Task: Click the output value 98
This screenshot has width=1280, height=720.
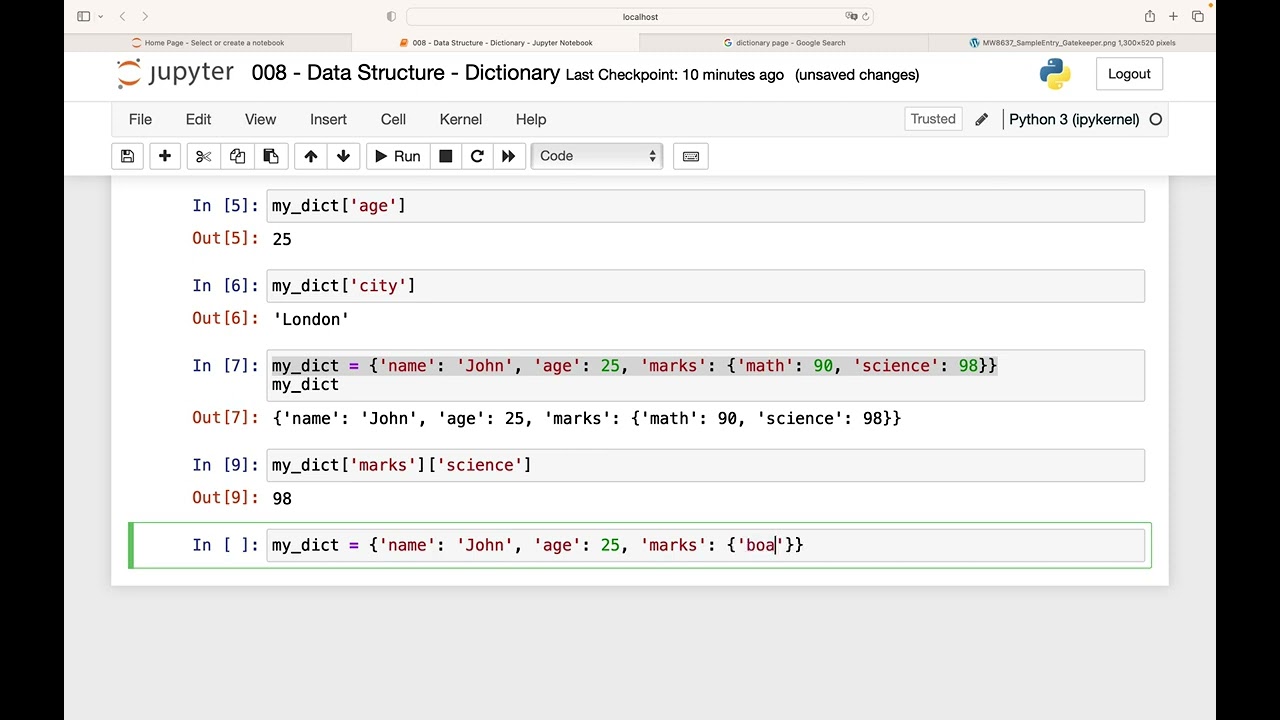Action: (x=282, y=498)
